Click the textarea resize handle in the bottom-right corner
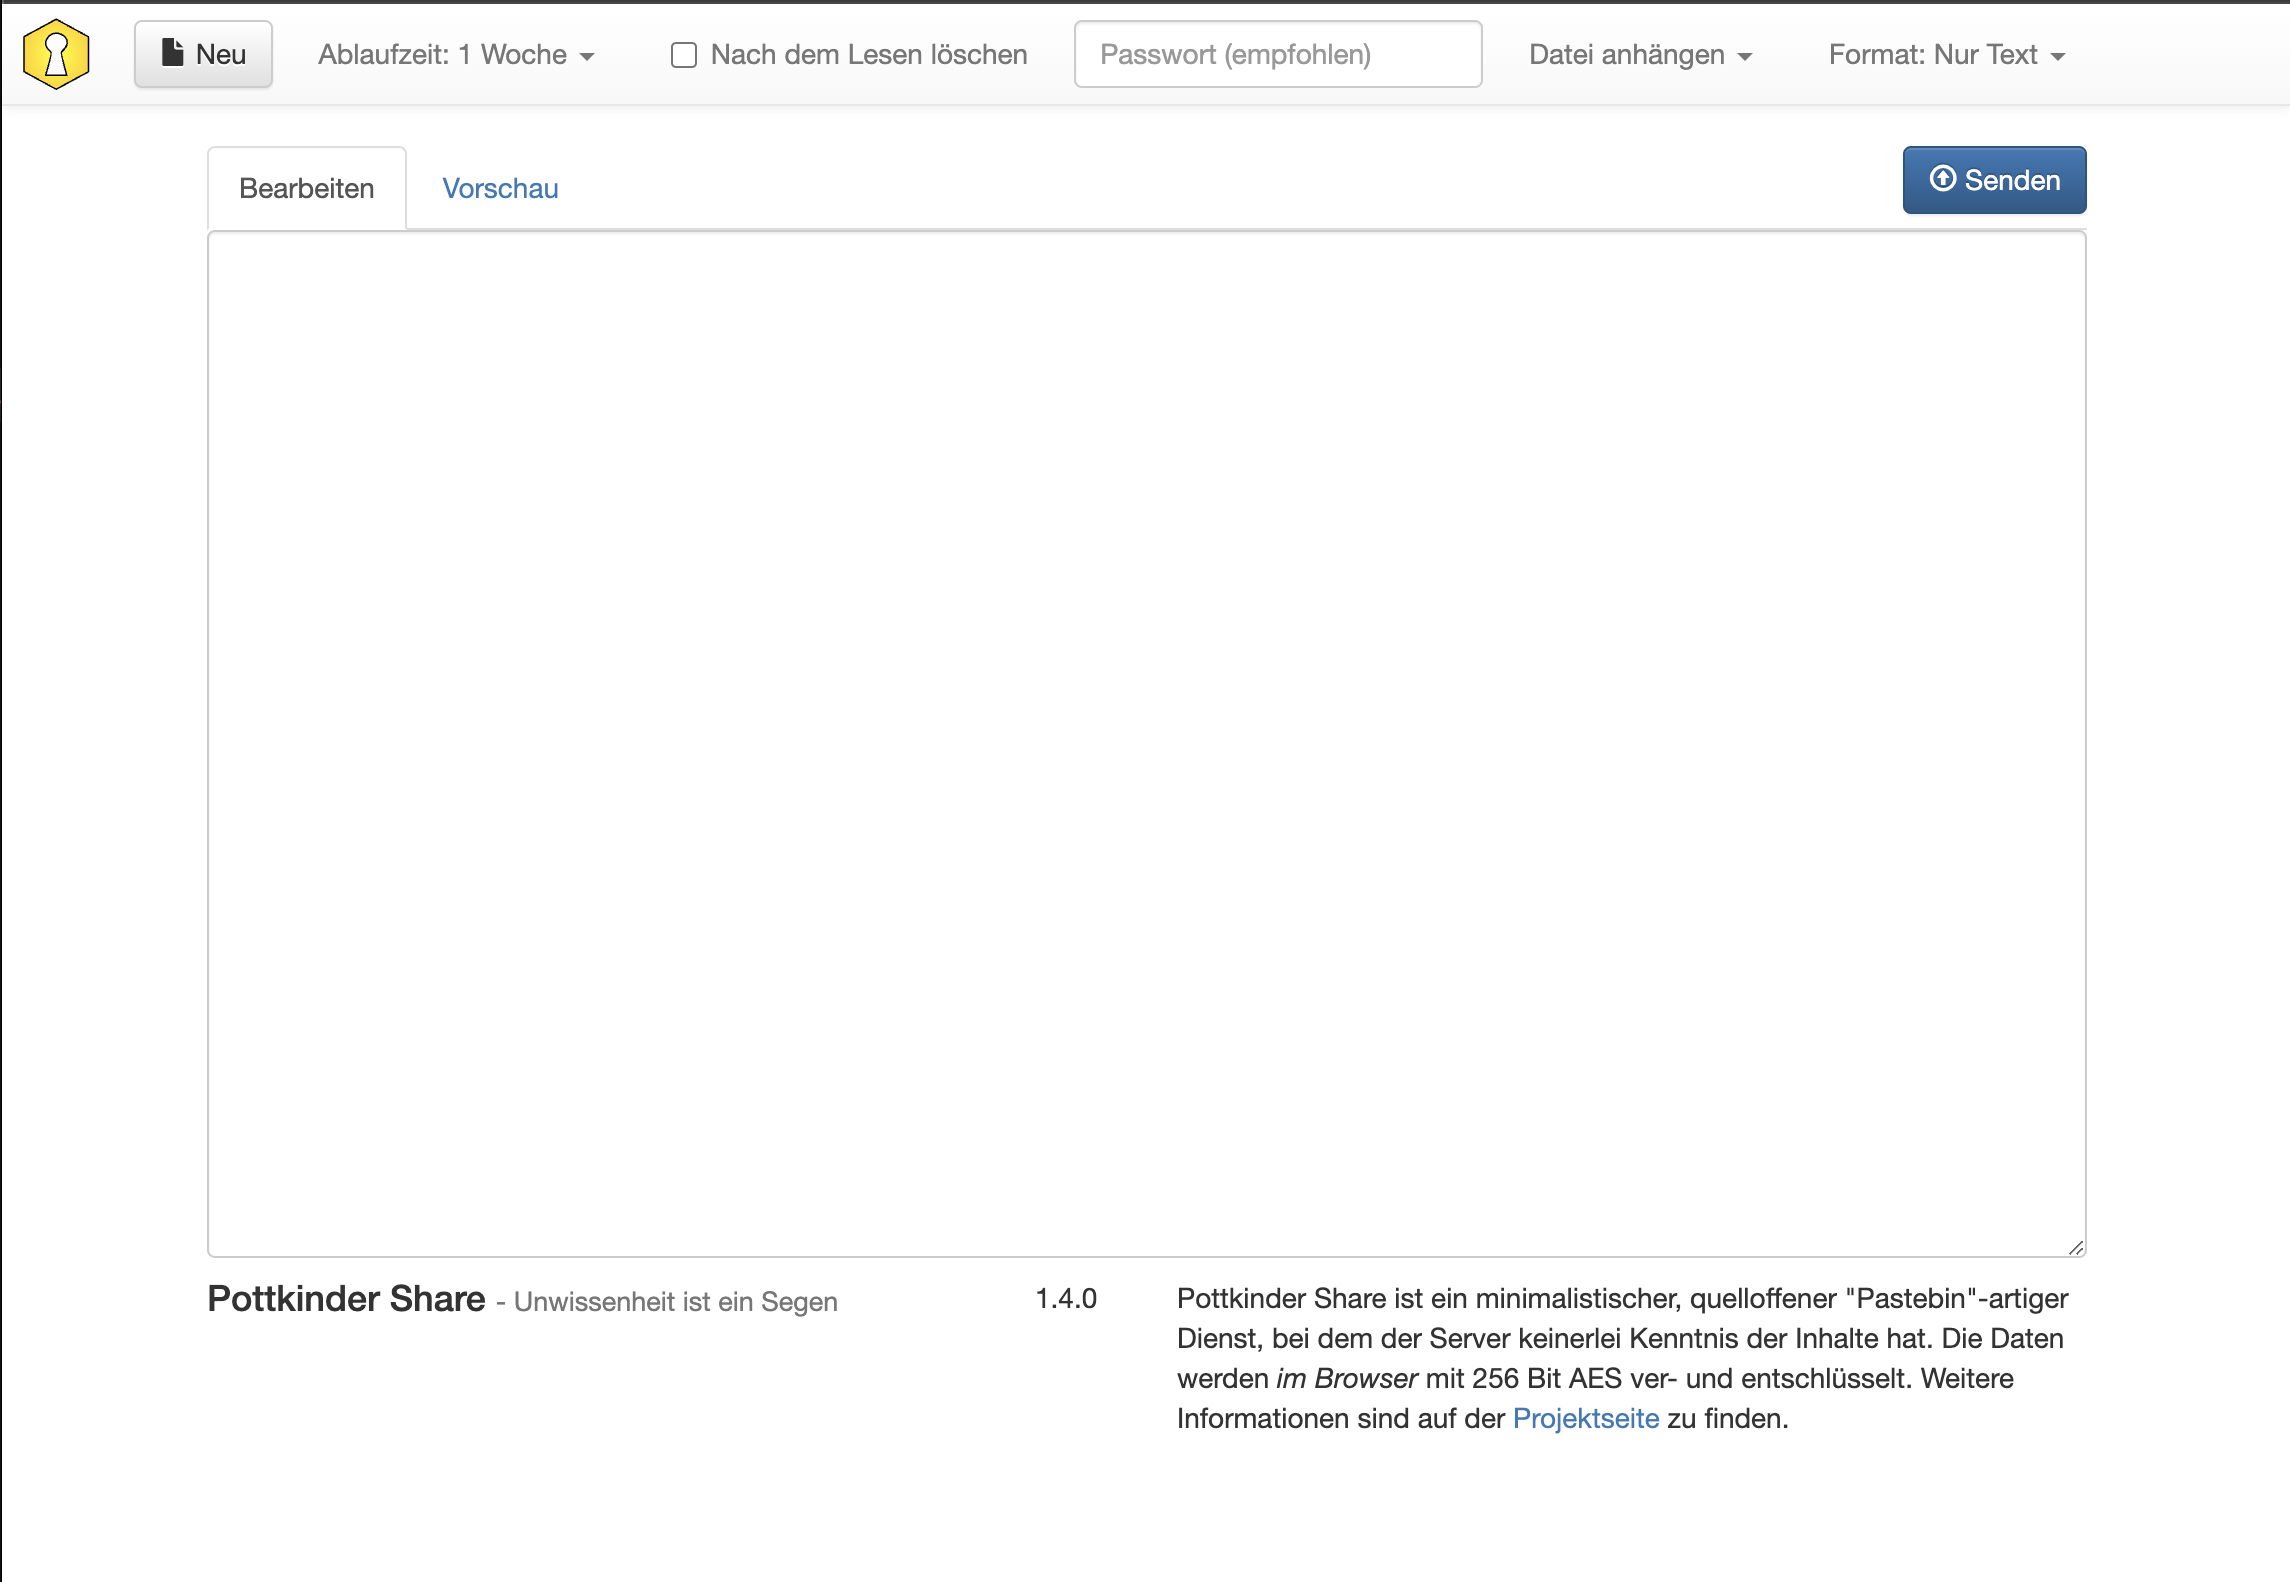 [x=2075, y=1246]
